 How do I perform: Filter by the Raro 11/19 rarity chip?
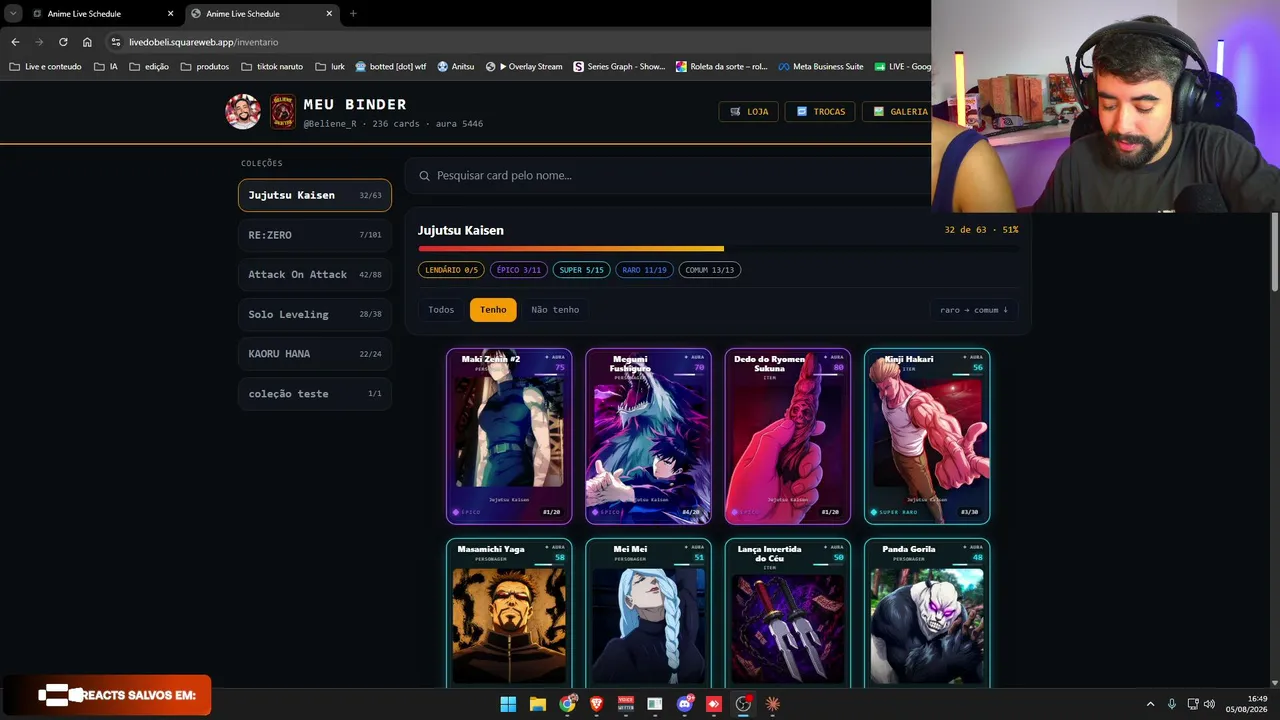point(644,270)
